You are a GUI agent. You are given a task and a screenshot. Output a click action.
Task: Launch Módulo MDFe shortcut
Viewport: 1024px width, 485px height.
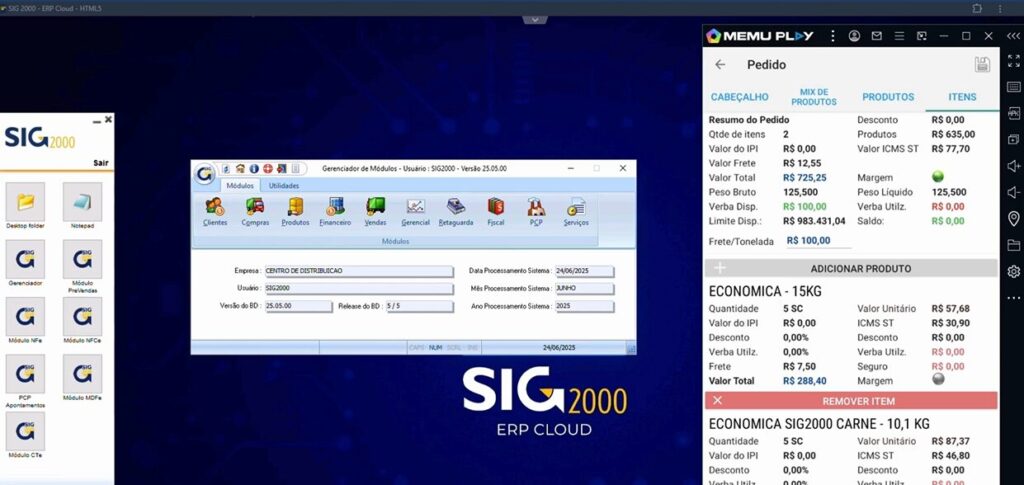point(82,378)
